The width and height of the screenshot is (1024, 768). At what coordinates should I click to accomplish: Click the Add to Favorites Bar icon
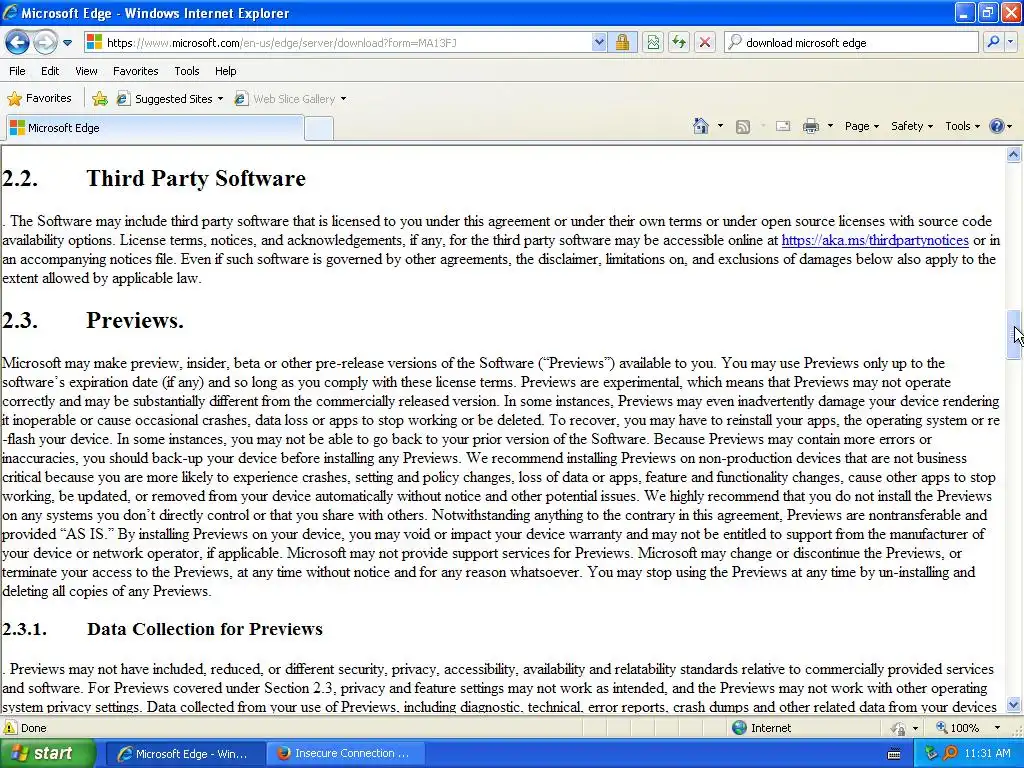100,99
